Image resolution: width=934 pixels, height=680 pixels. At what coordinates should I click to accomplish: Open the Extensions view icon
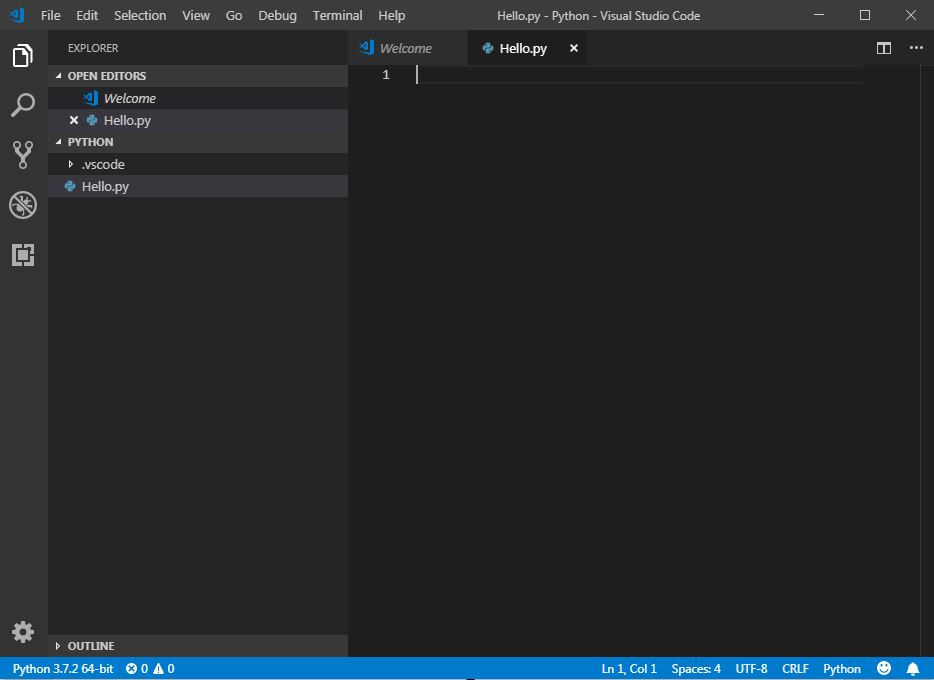pyautogui.click(x=23, y=255)
